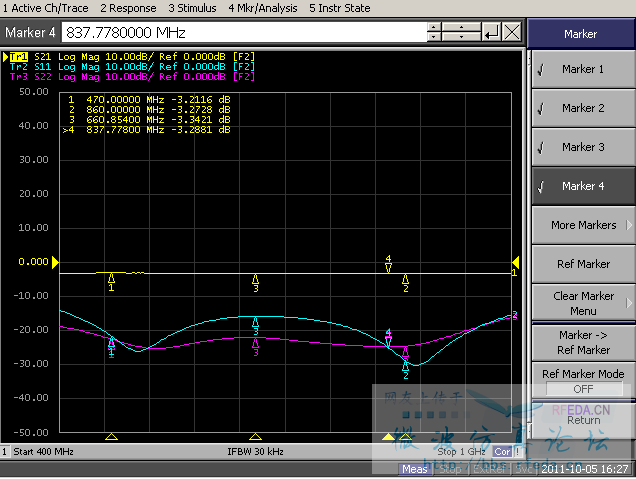This screenshot has width=636, height=479.
Task: Click the Cor correction status indicator
Action: point(502,452)
